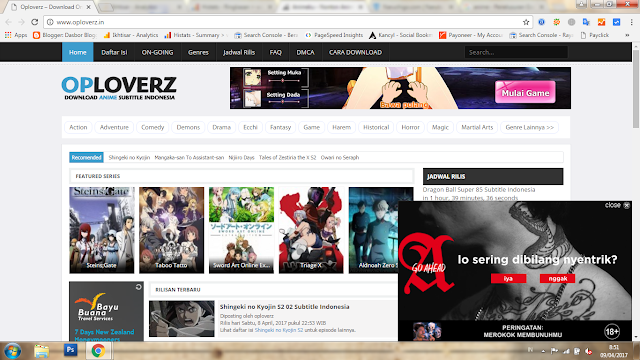Select the Ecchi genre tag
The width and height of the screenshot is (640, 360).
[251, 127]
